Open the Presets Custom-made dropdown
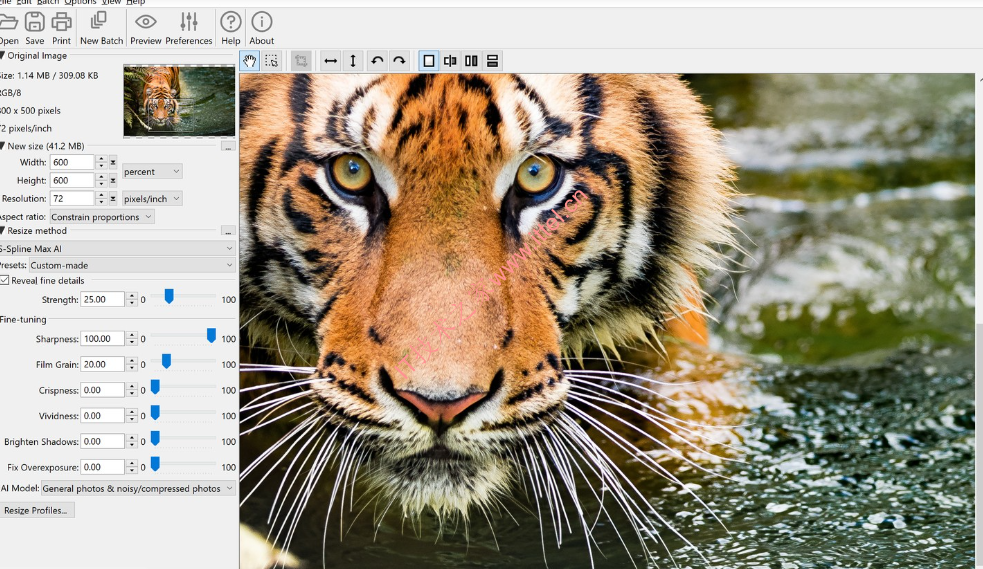This screenshot has height=569, width=983. tap(132, 265)
